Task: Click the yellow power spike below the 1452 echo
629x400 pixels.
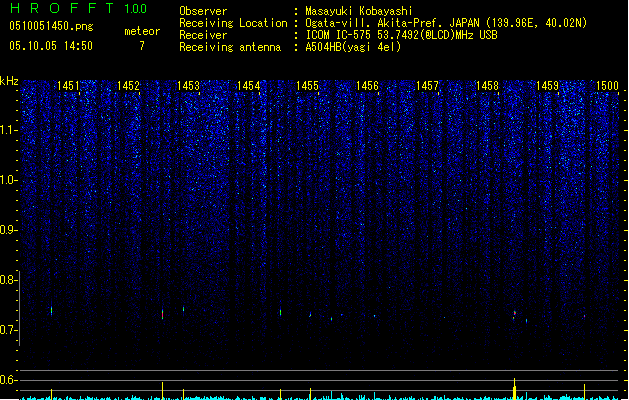Action: [162, 391]
